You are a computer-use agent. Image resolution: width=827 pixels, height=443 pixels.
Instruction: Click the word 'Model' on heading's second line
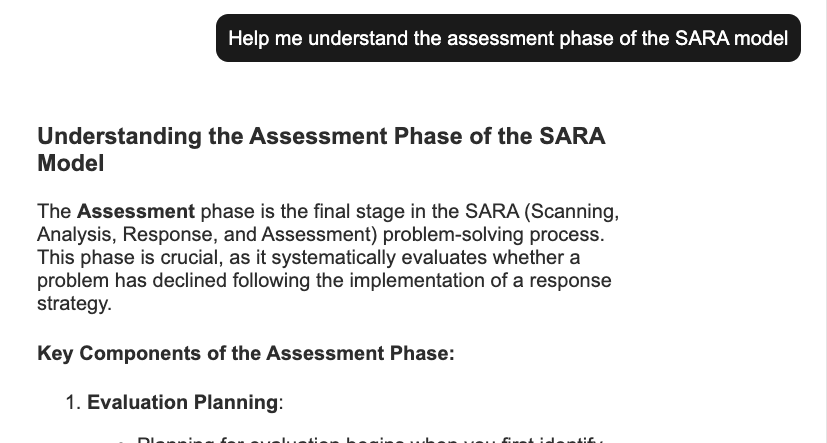[71, 163]
